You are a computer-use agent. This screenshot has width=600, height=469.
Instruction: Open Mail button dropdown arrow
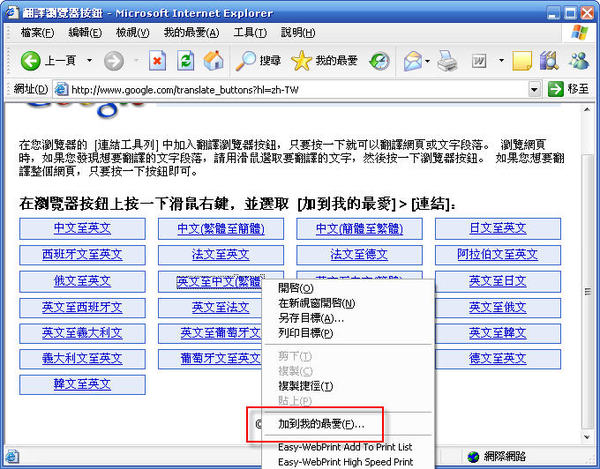[427, 61]
